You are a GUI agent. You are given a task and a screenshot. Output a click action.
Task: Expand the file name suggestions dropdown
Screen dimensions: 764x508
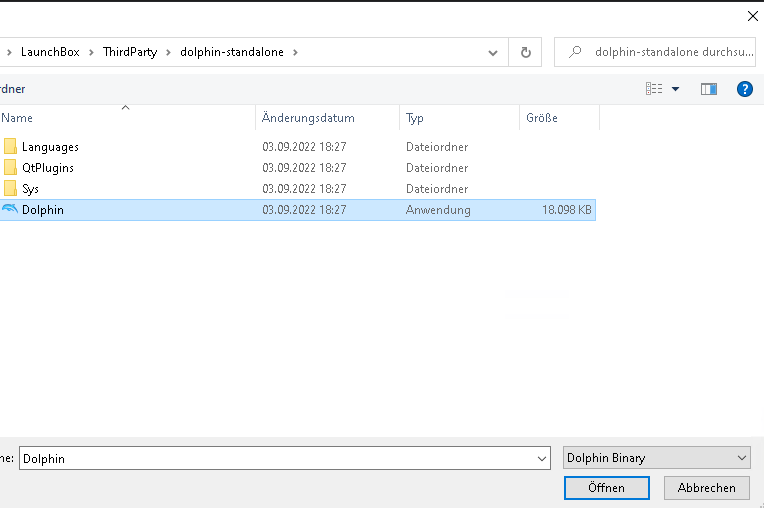(541, 458)
